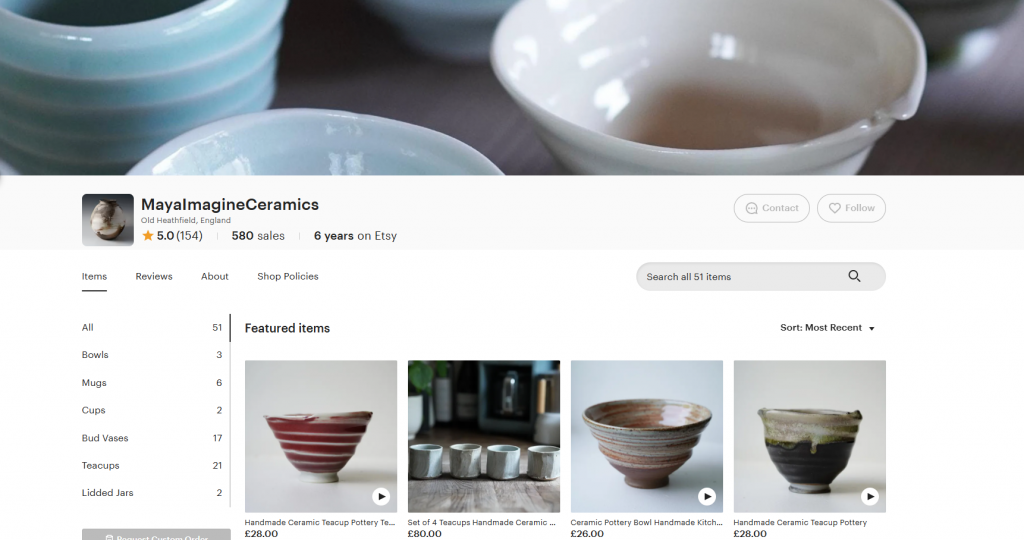Screen dimensions: 1024x540
Task: Click the MayaImagineCeramics shop avatar
Action: [x=108, y=220]
